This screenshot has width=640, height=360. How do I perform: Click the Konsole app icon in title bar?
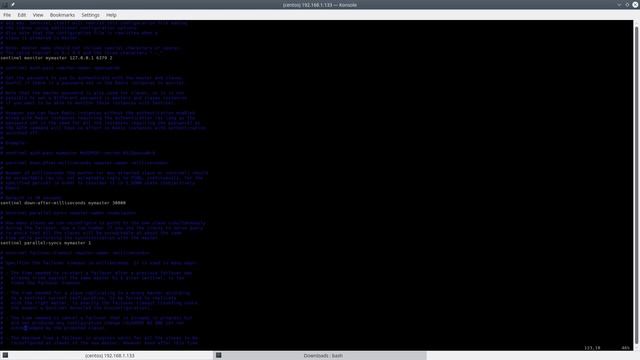click(5, 4)
